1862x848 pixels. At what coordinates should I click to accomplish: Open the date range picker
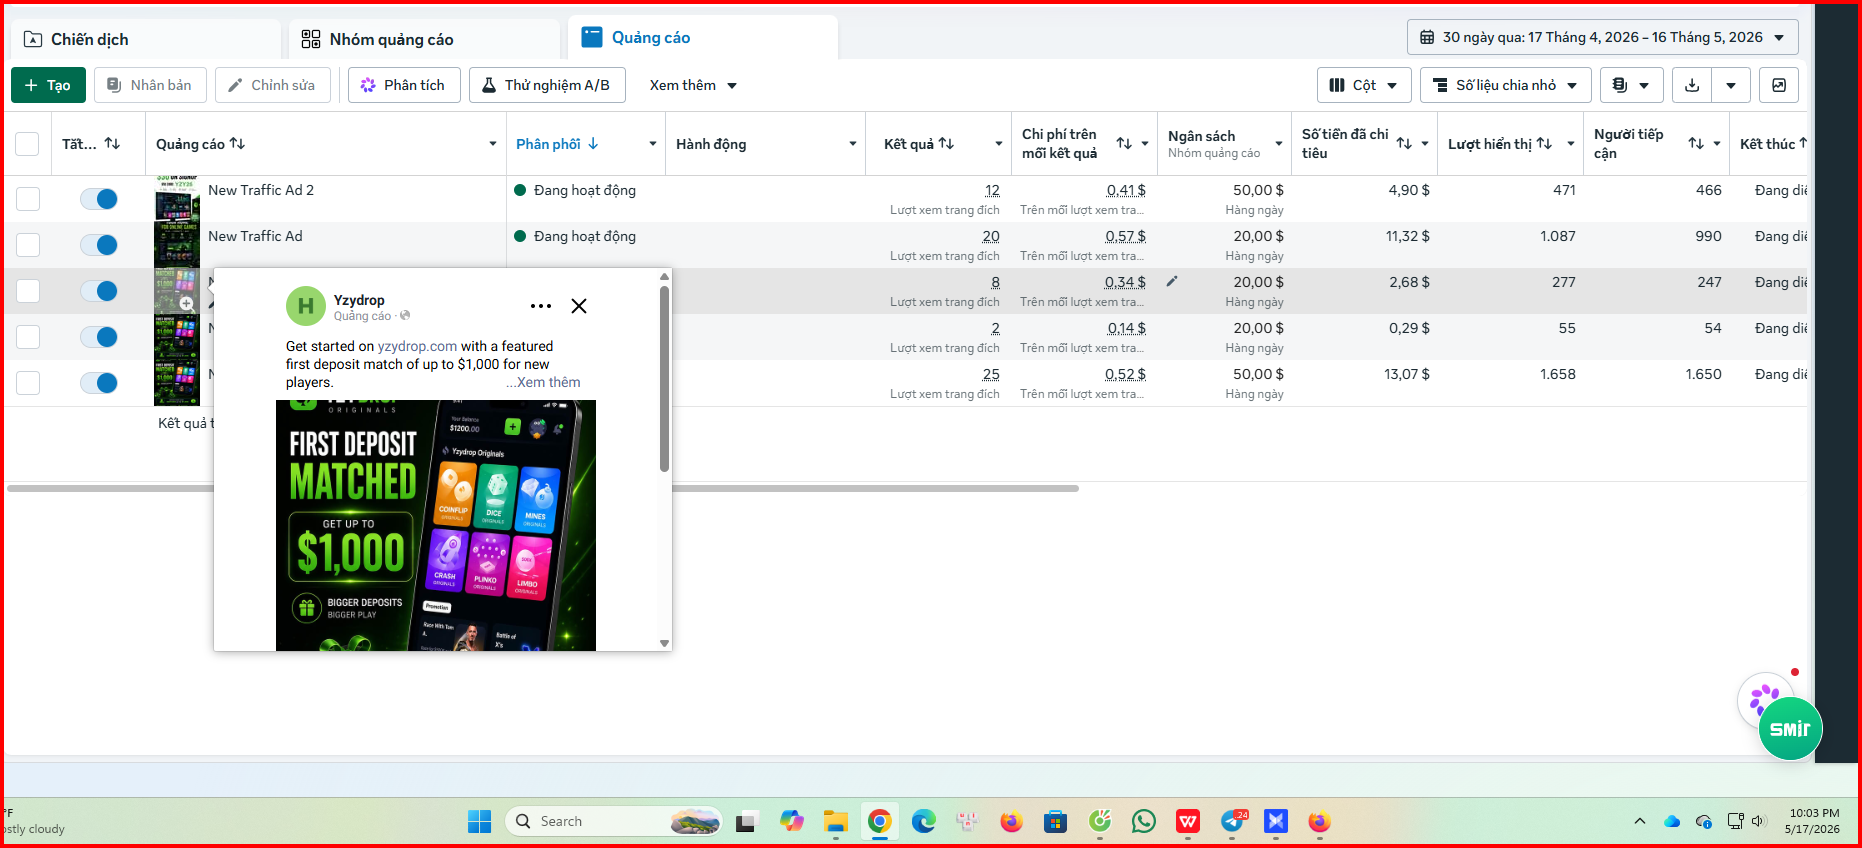pos(1602,37)
